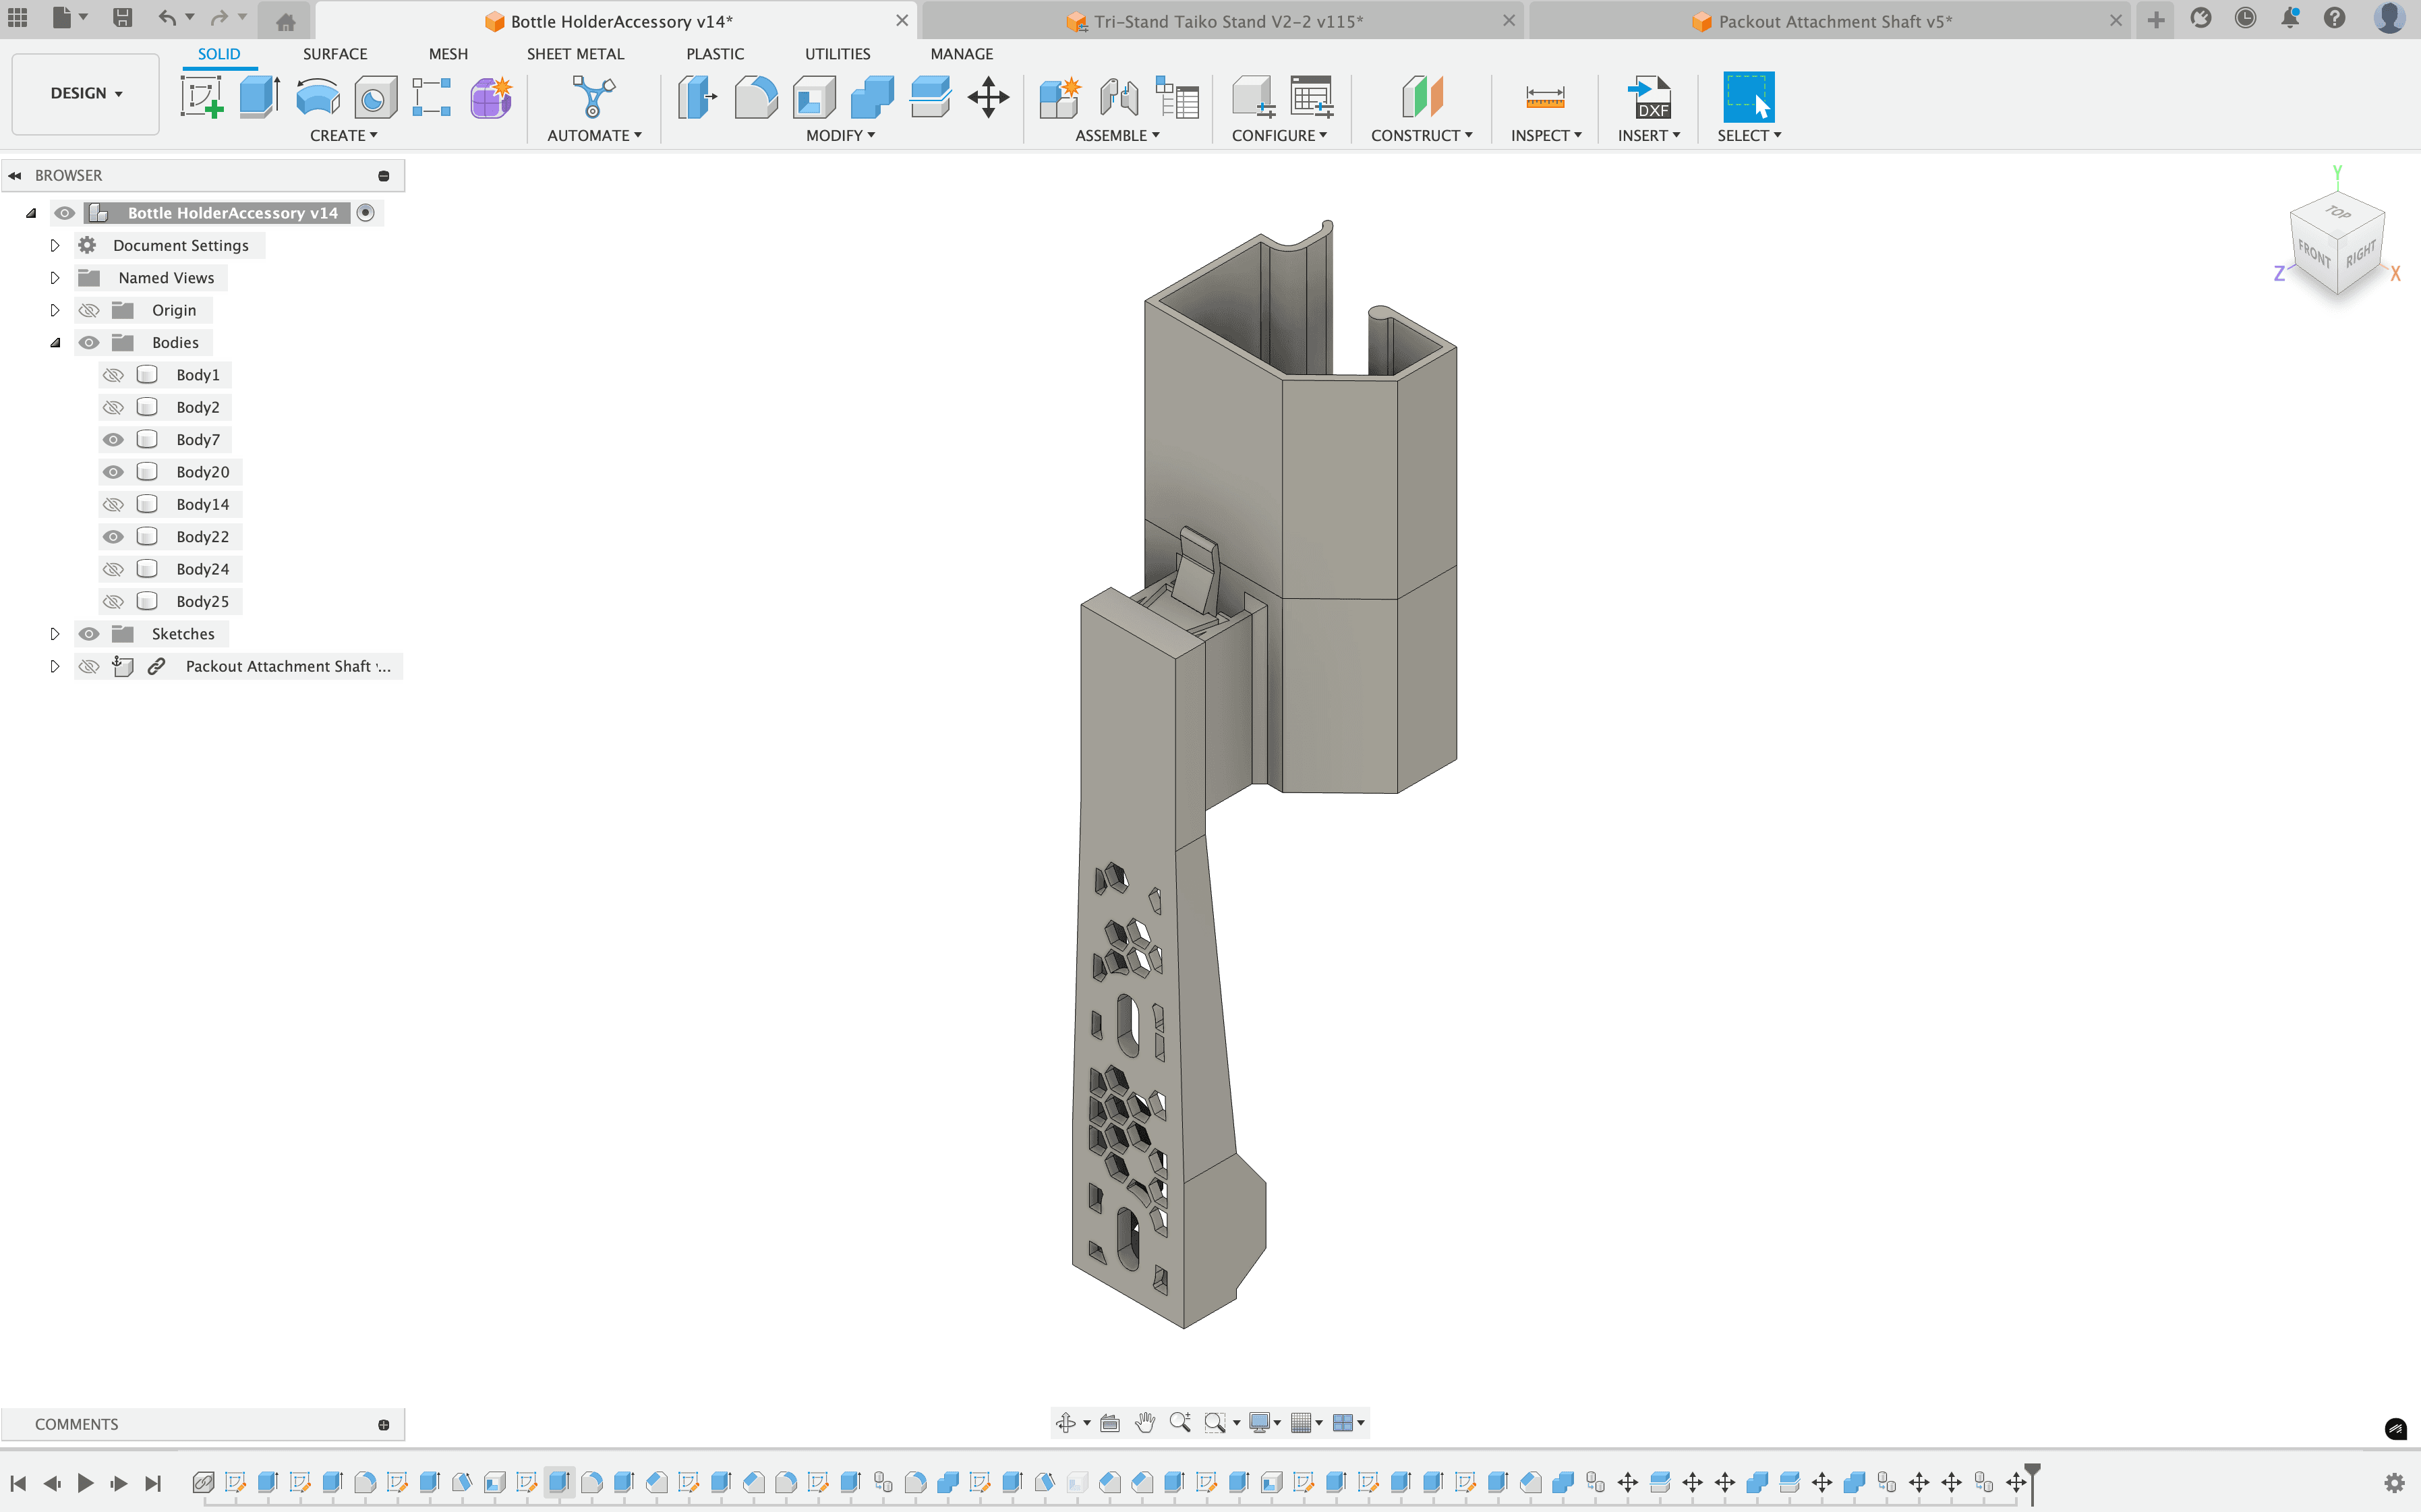Hide Body22 using its eye icon
Image resolution: width=2421 pixels, height=1512 pixels.
pyautogui.click(x=114, y=537)
